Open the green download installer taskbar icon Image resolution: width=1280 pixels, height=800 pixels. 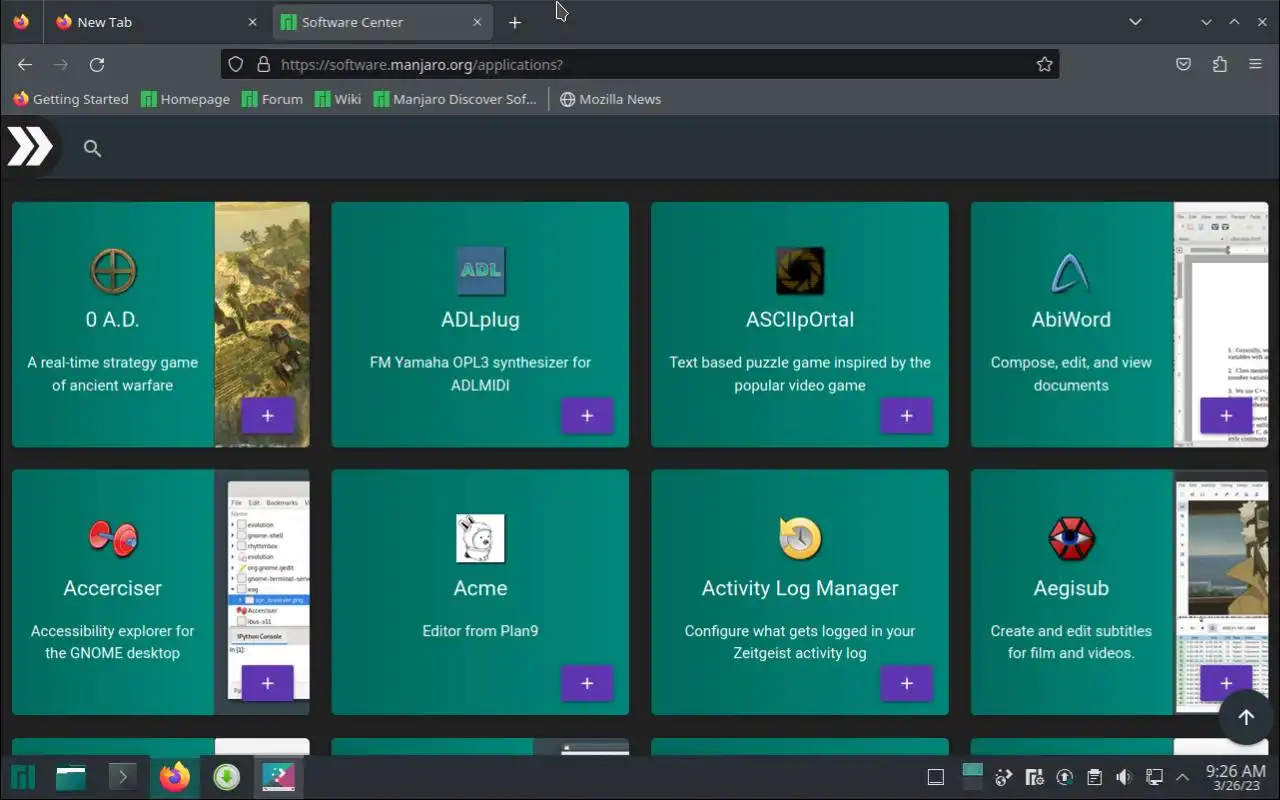(x=227, y=777)
